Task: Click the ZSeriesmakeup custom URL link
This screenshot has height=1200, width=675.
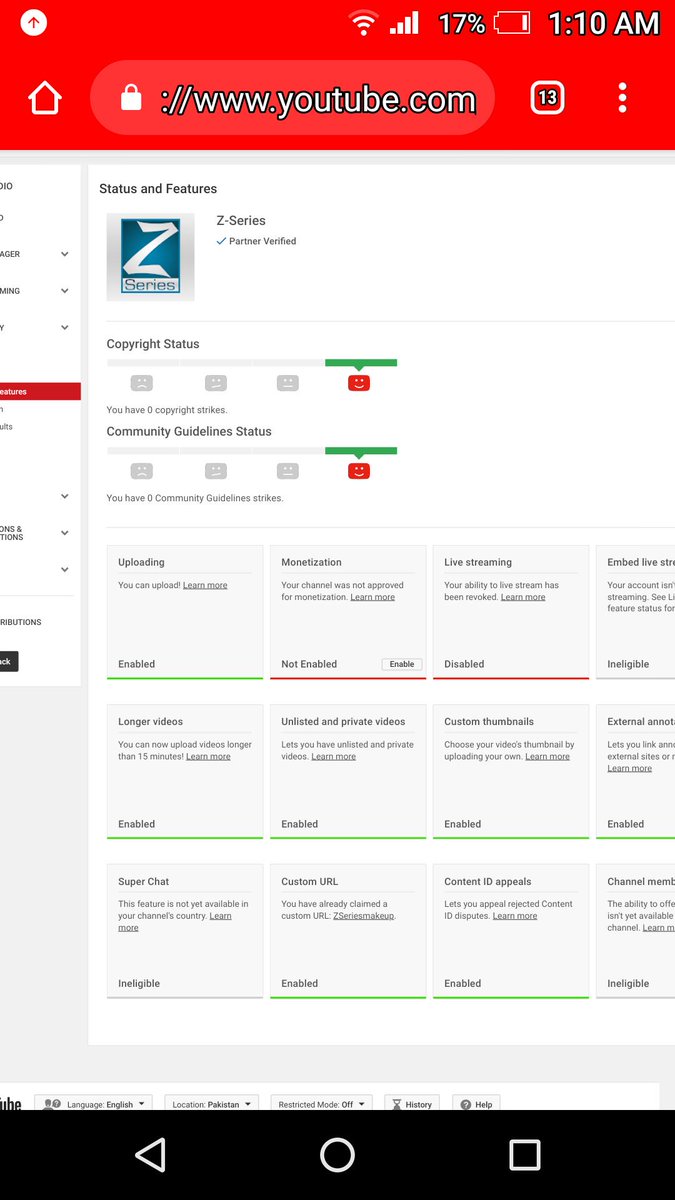Action: coord(364,916)
